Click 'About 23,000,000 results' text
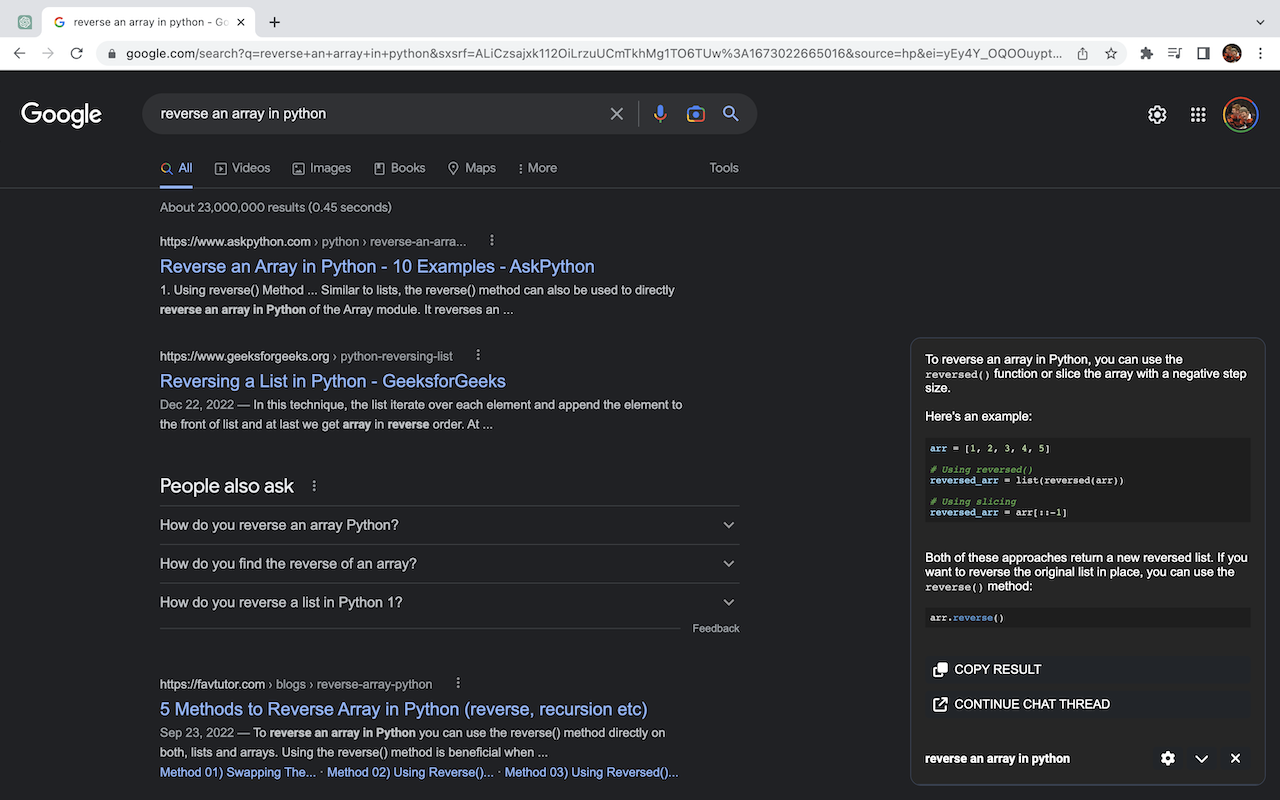 pyautogui.click(x=275, y=208)
